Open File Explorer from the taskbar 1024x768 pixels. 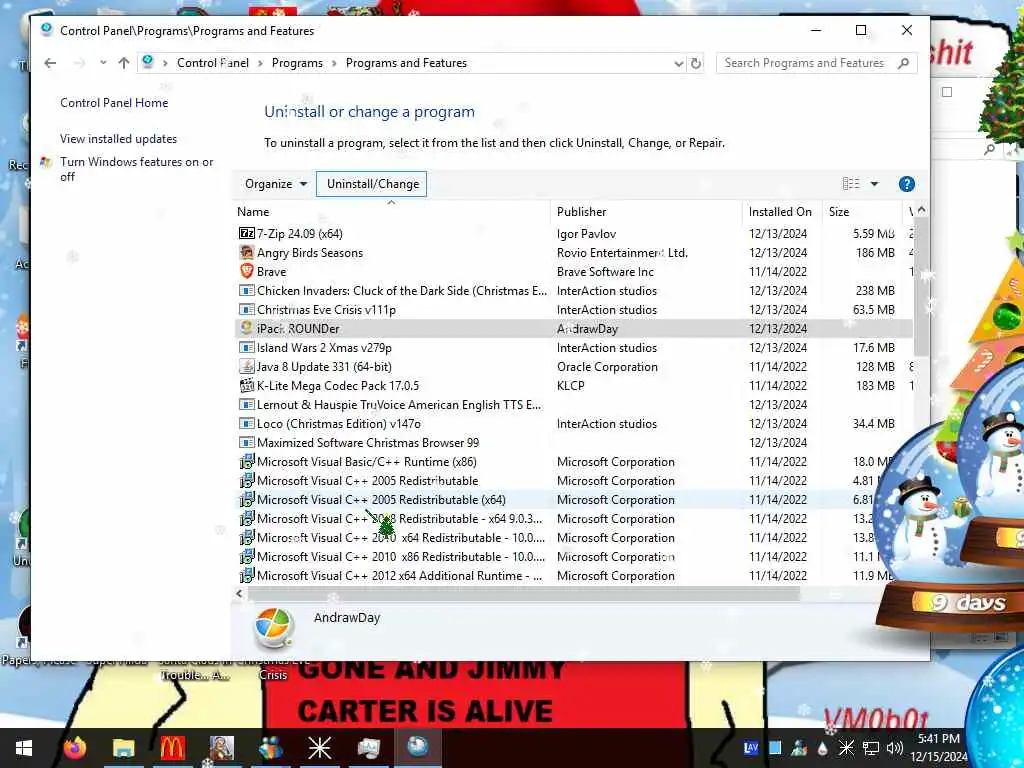[x=123, y=748]
